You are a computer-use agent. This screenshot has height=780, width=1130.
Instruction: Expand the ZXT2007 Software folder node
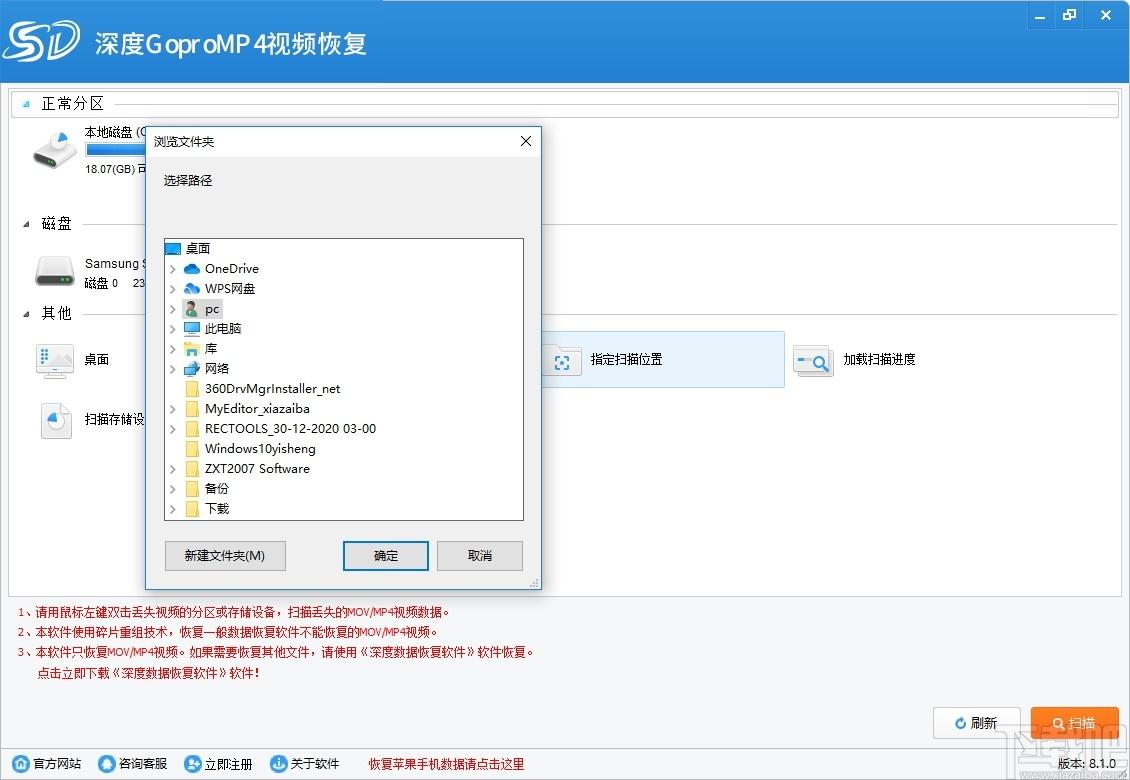[x=172, y=469]
